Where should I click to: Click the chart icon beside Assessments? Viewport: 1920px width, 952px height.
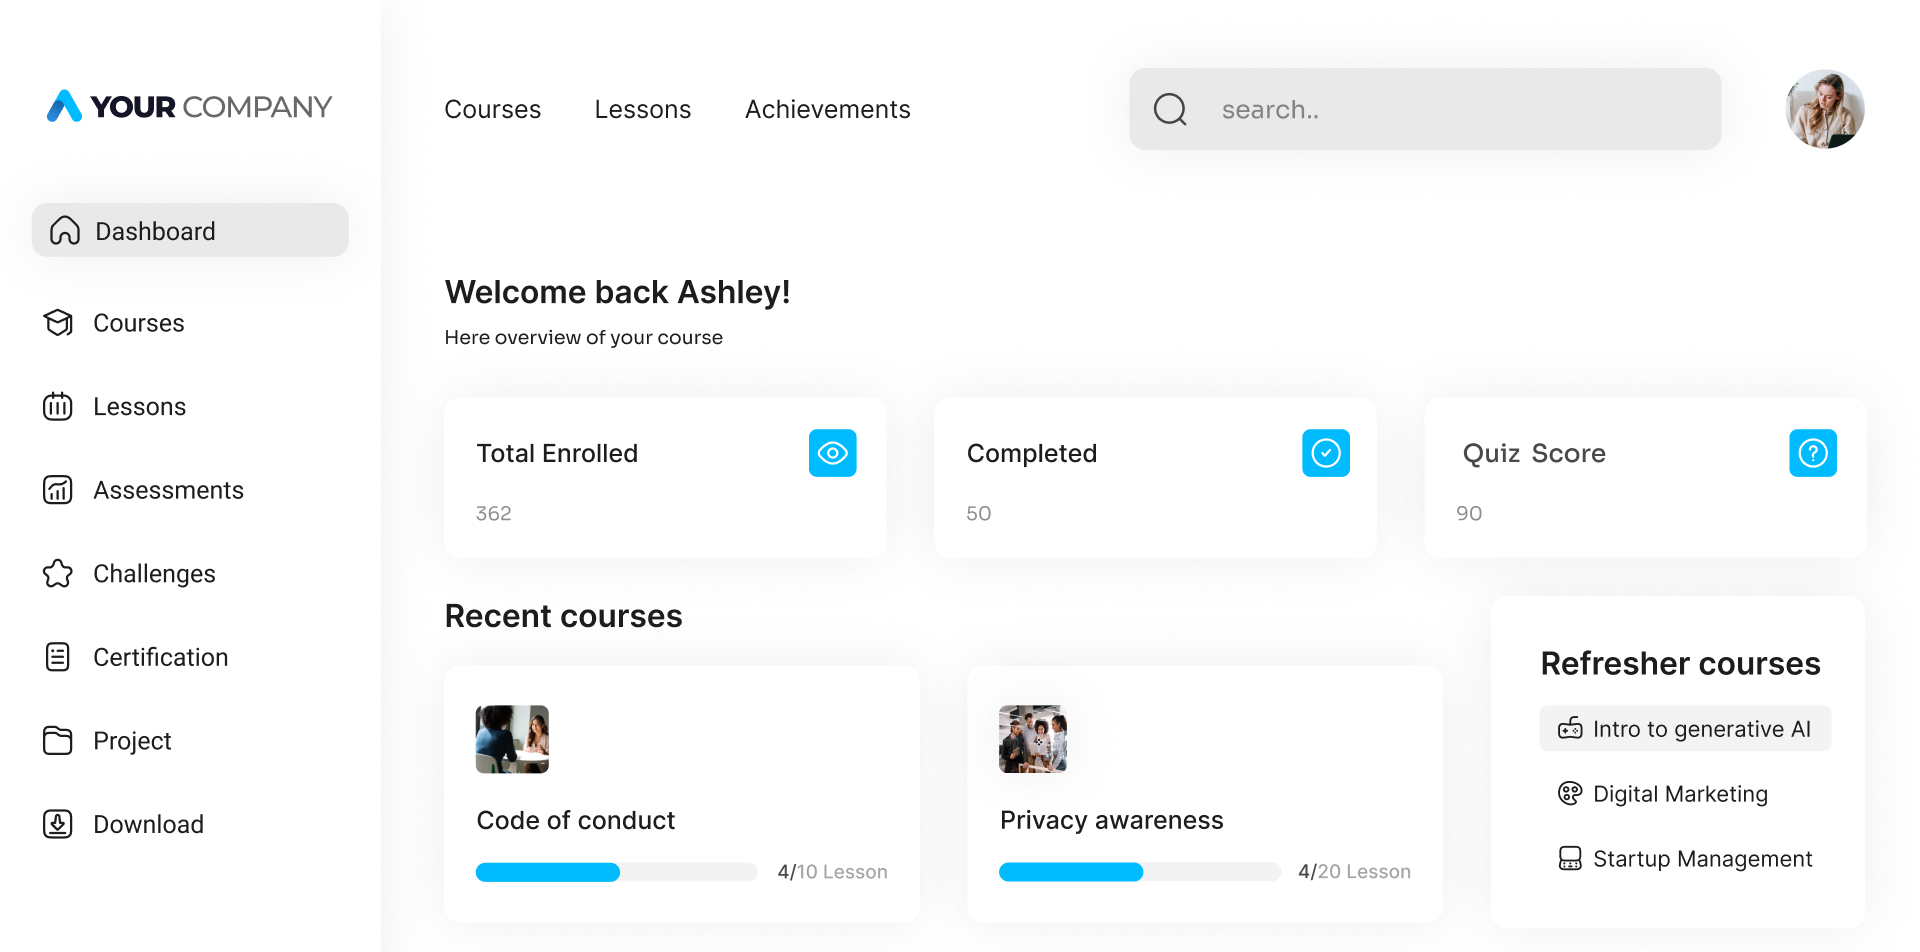click(x=58, y=490)
